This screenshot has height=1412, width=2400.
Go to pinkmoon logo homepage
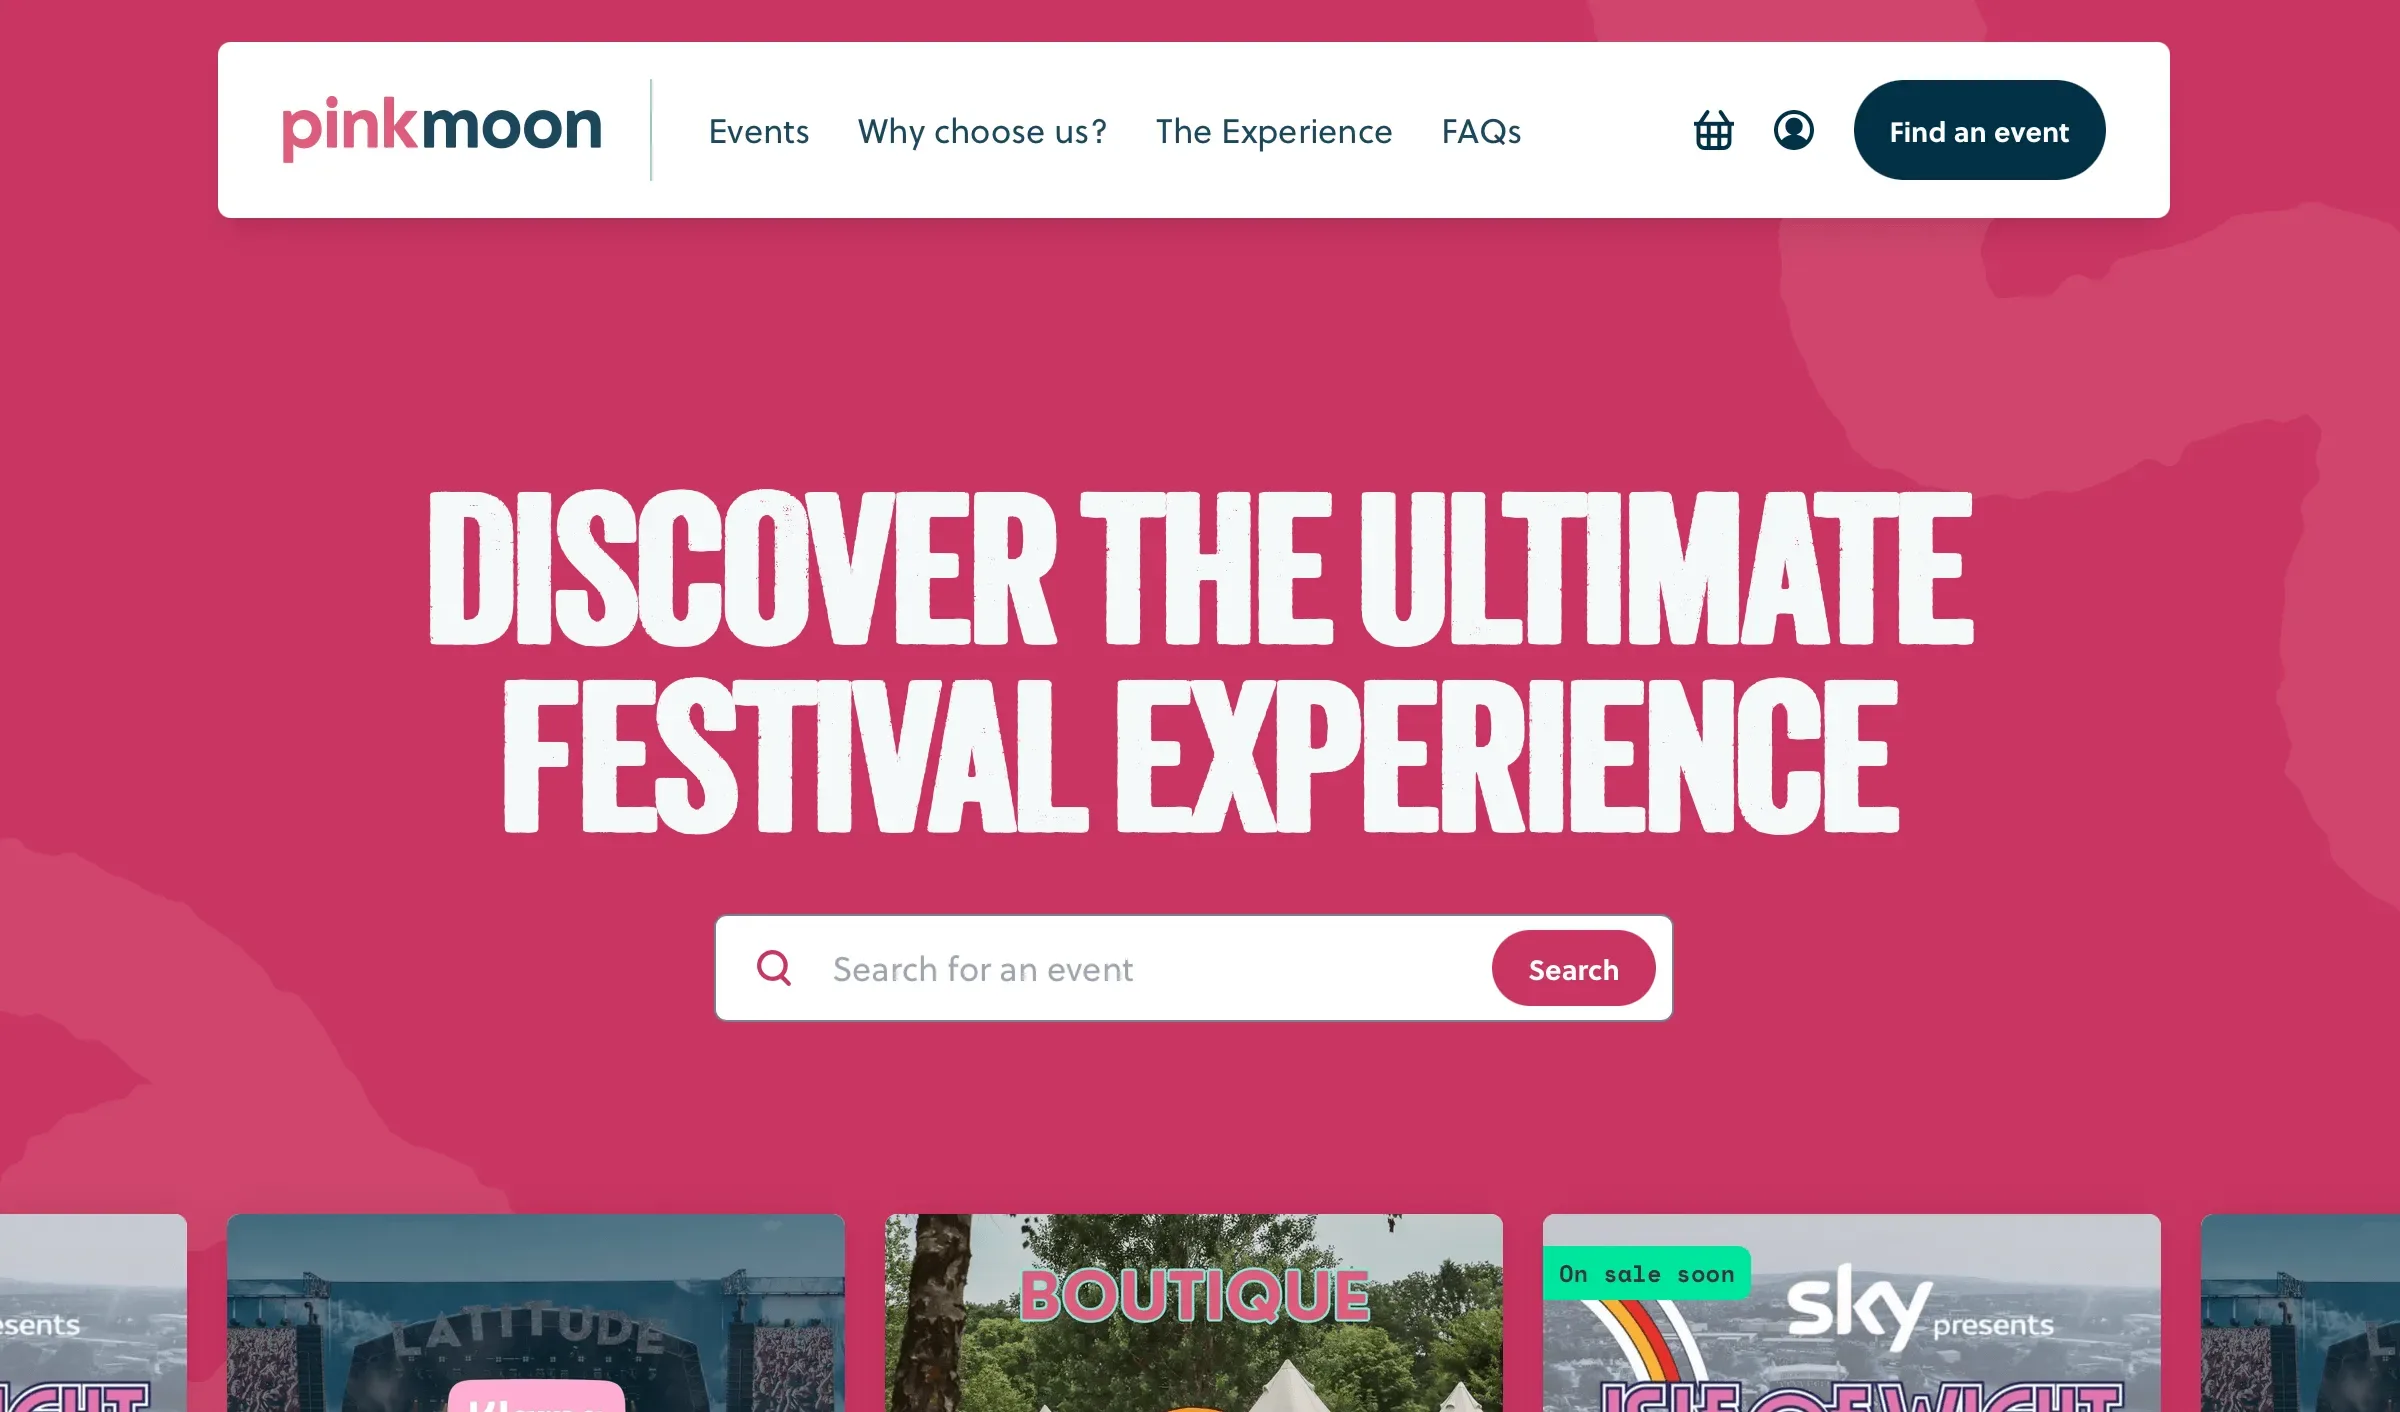click(442, 128)
